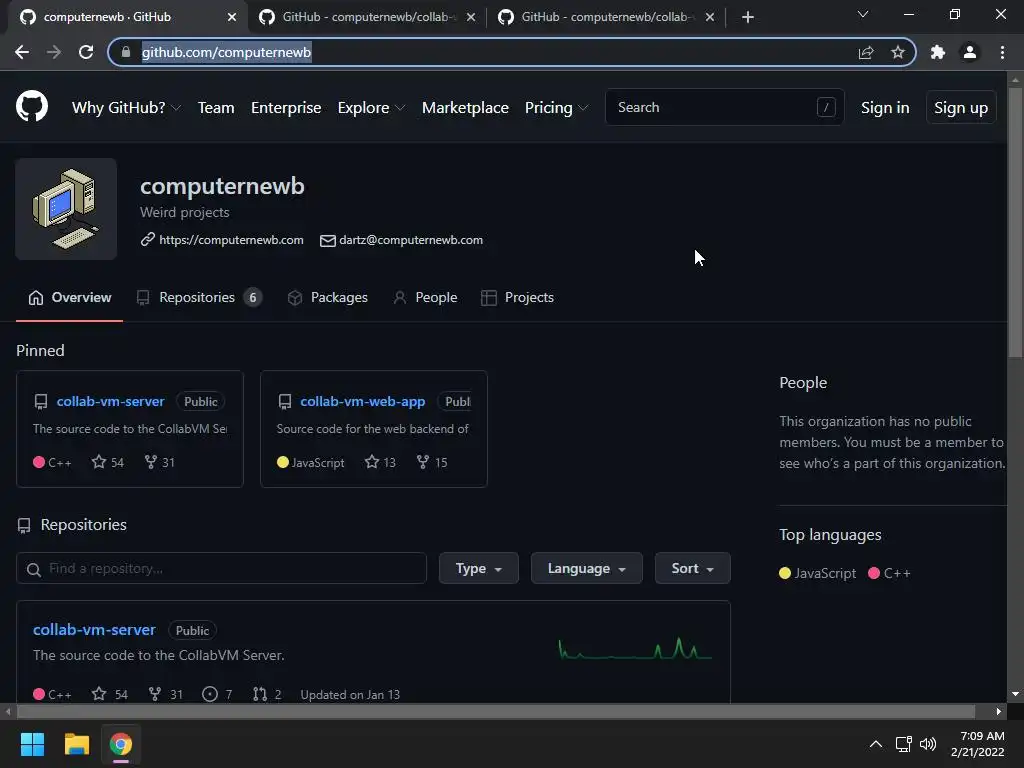The height and width of the screenshot is (768, 1024).
Task: Close the computernewb · GitHub tab
Action: 232,17
